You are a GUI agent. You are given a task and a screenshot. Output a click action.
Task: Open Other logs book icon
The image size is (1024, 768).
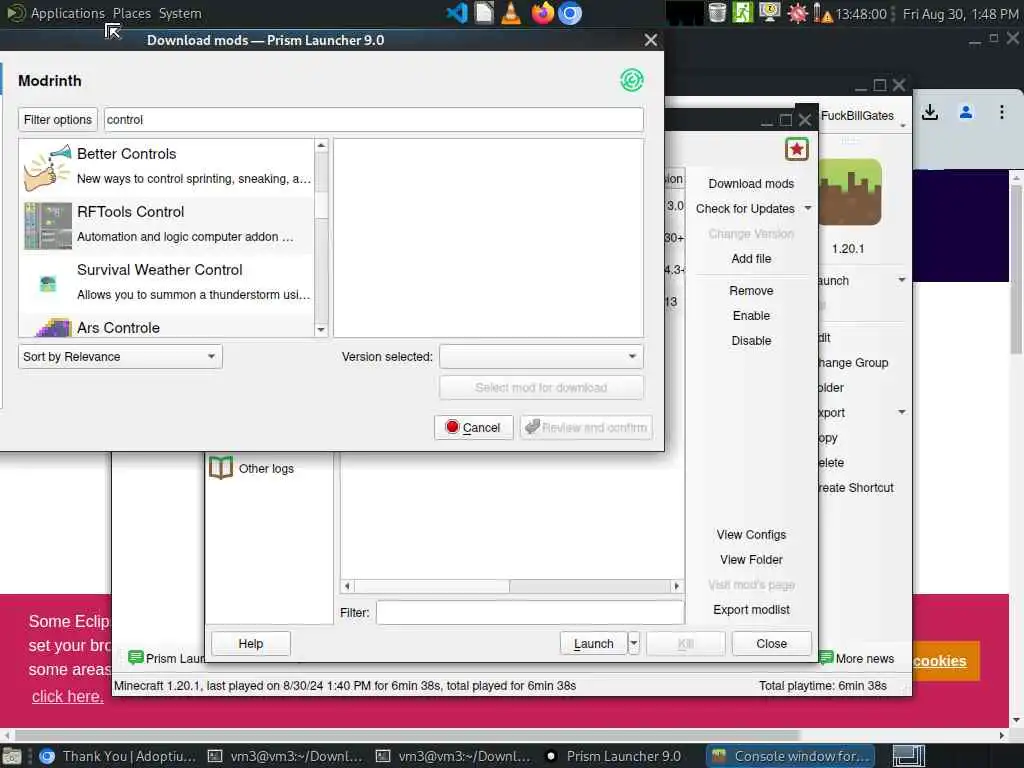221,468
